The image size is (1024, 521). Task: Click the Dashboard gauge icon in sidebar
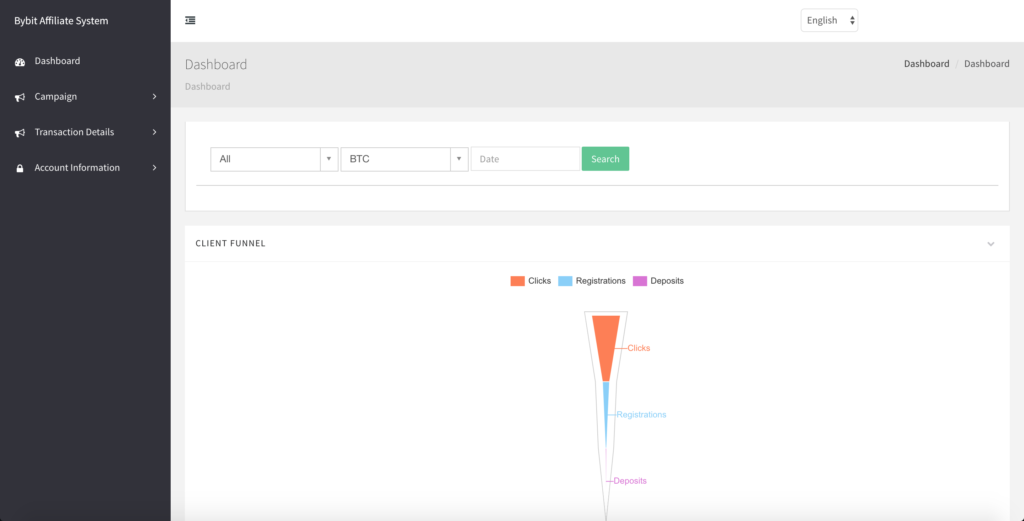click(x=20, y=62)
